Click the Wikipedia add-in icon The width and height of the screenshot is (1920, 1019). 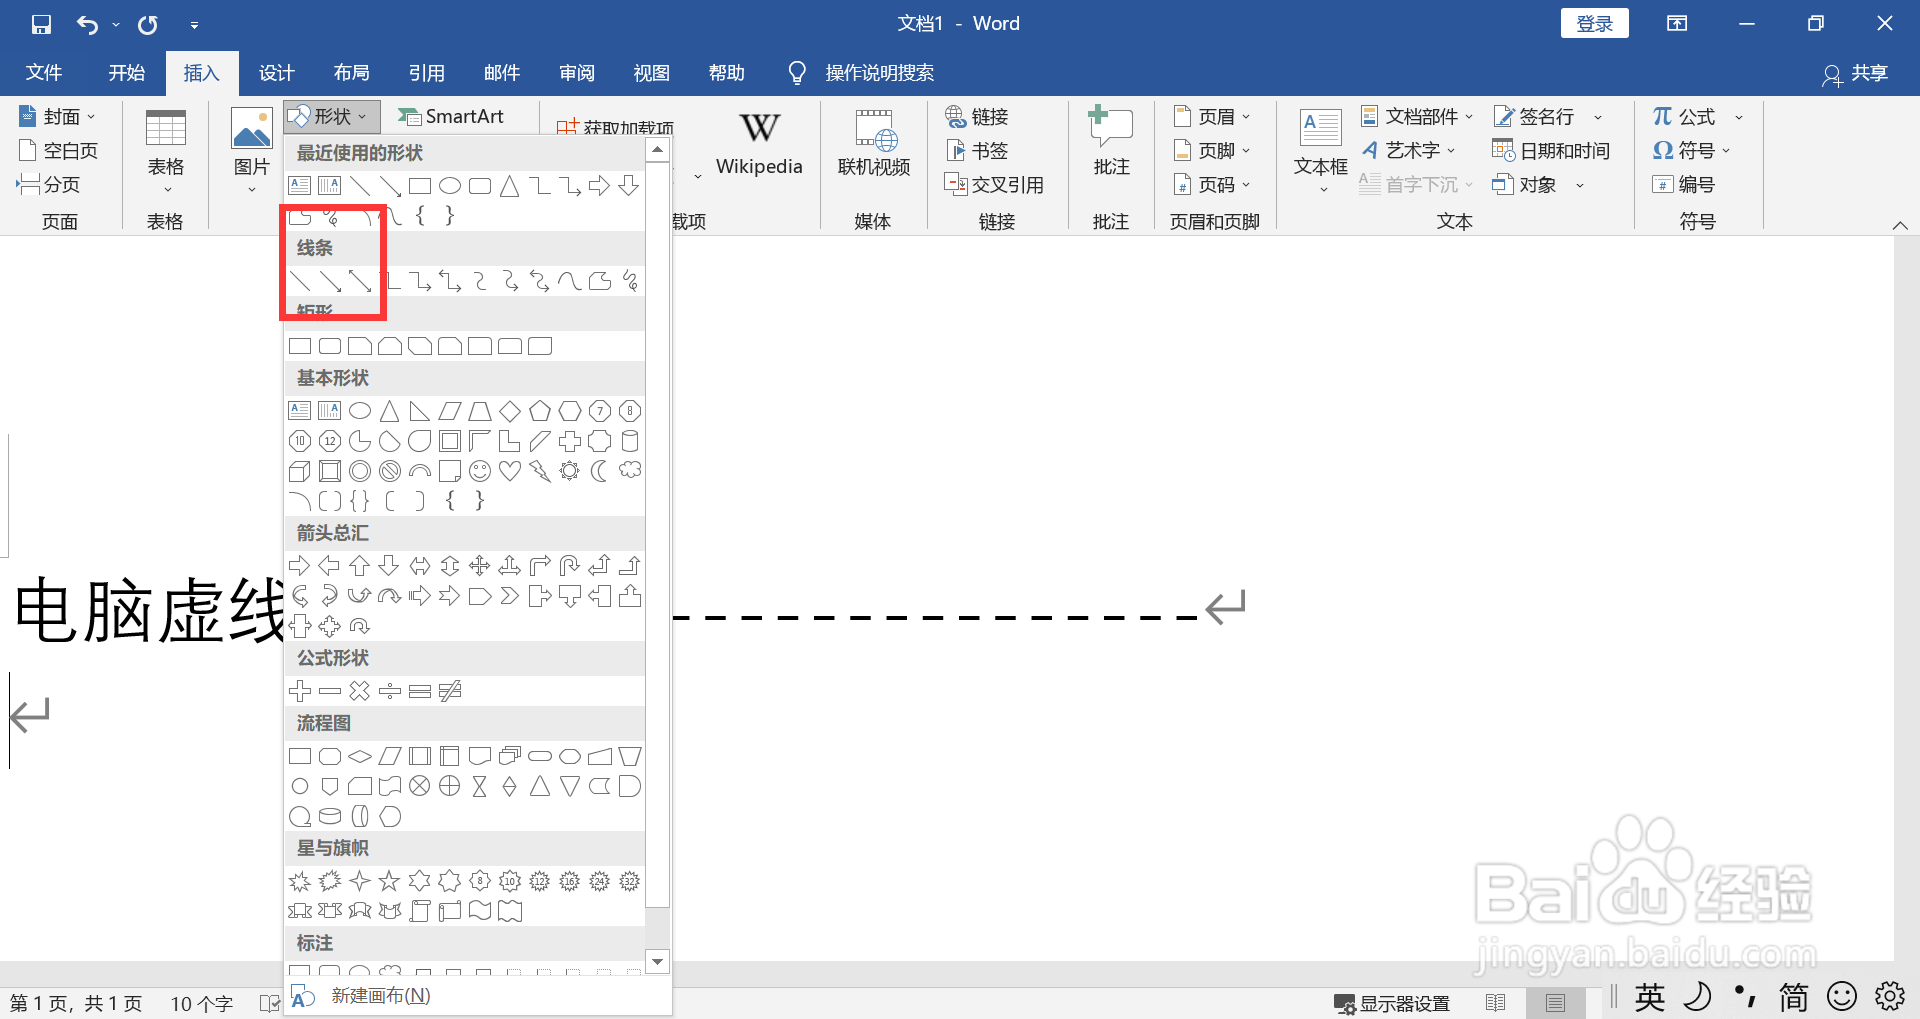(x=759, y=145)
